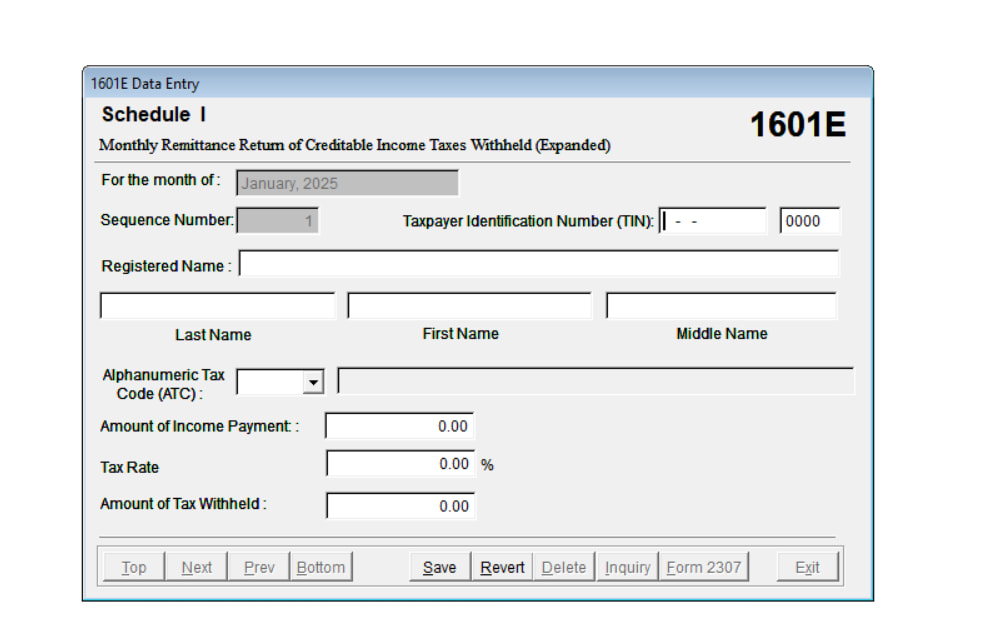This screenshot has width=990, height=635.
Task: Click the Amount of Income Payment field
Action: [400, 426]
